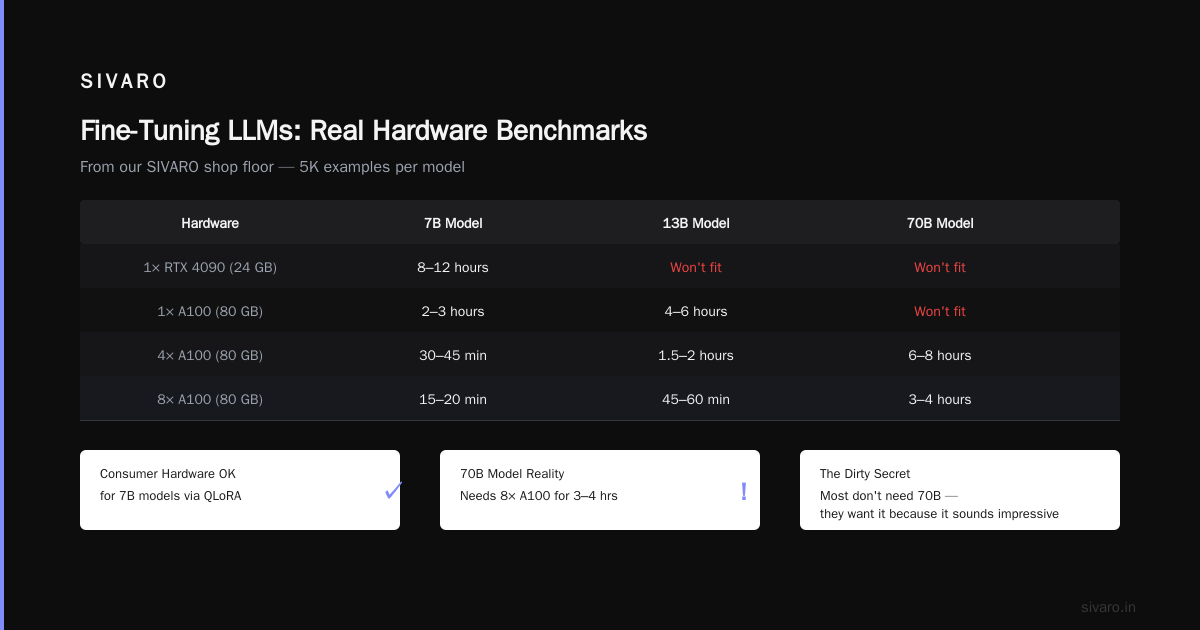
Task: Select the 8× A100 (80 GB) row label
Action: 210,399
